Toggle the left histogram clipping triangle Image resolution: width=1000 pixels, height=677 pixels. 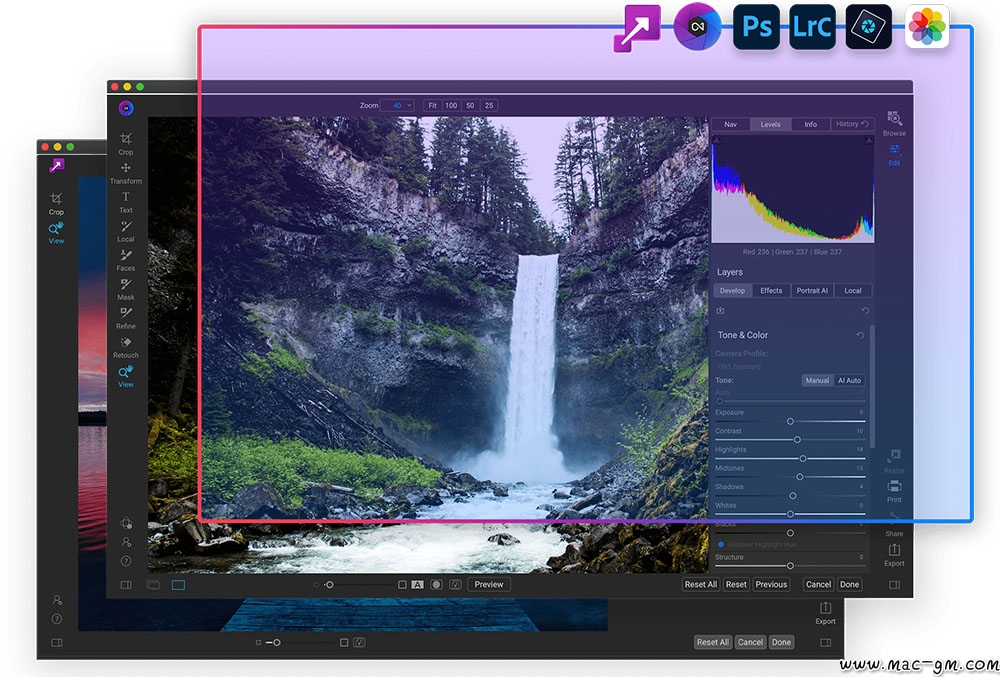click(x=716, y=140)
